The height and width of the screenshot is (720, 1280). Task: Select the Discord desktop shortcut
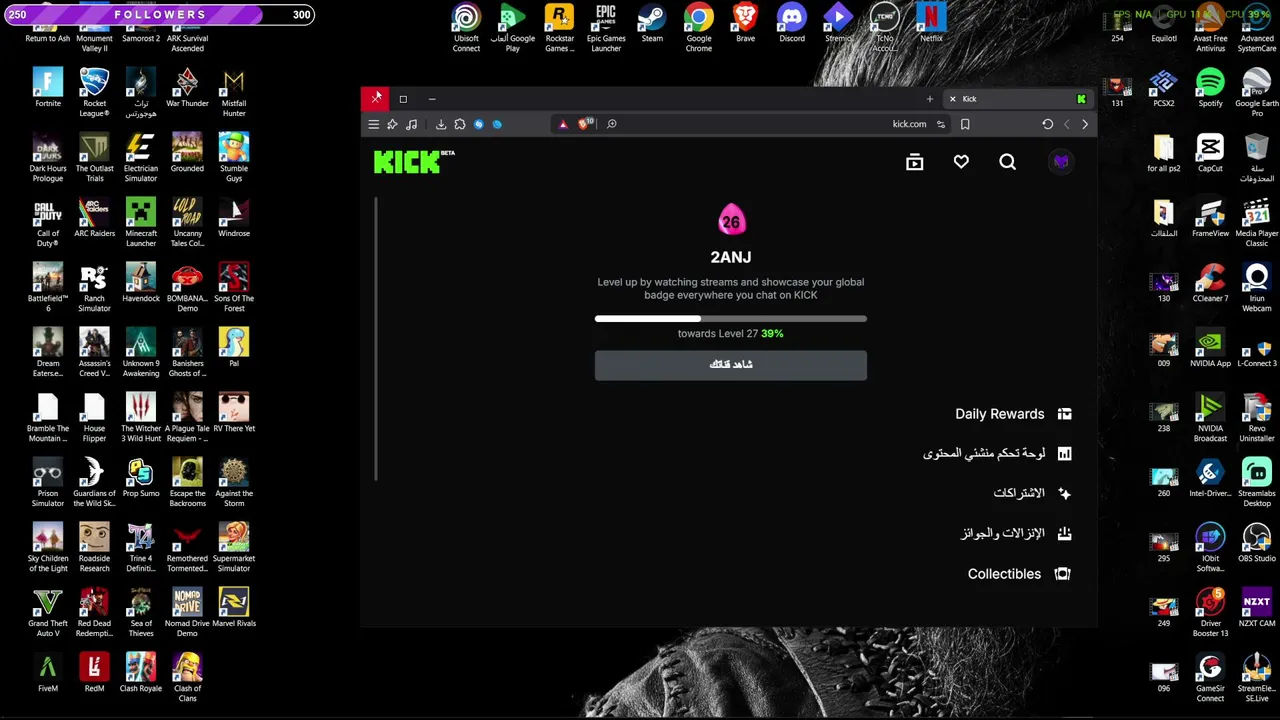pos(792,24)
